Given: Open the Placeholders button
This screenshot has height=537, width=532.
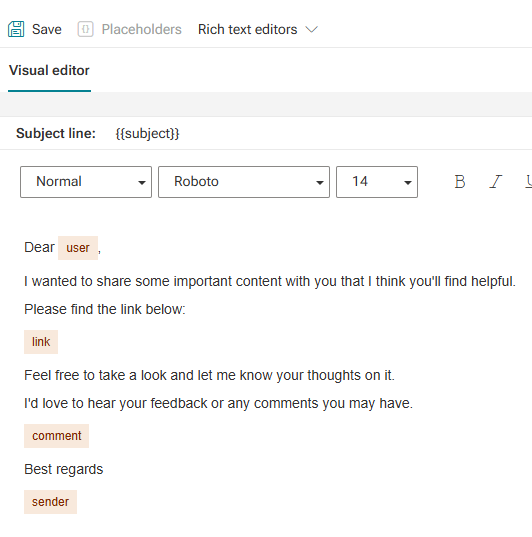Looking at the screenshot, I should (129, 29).
